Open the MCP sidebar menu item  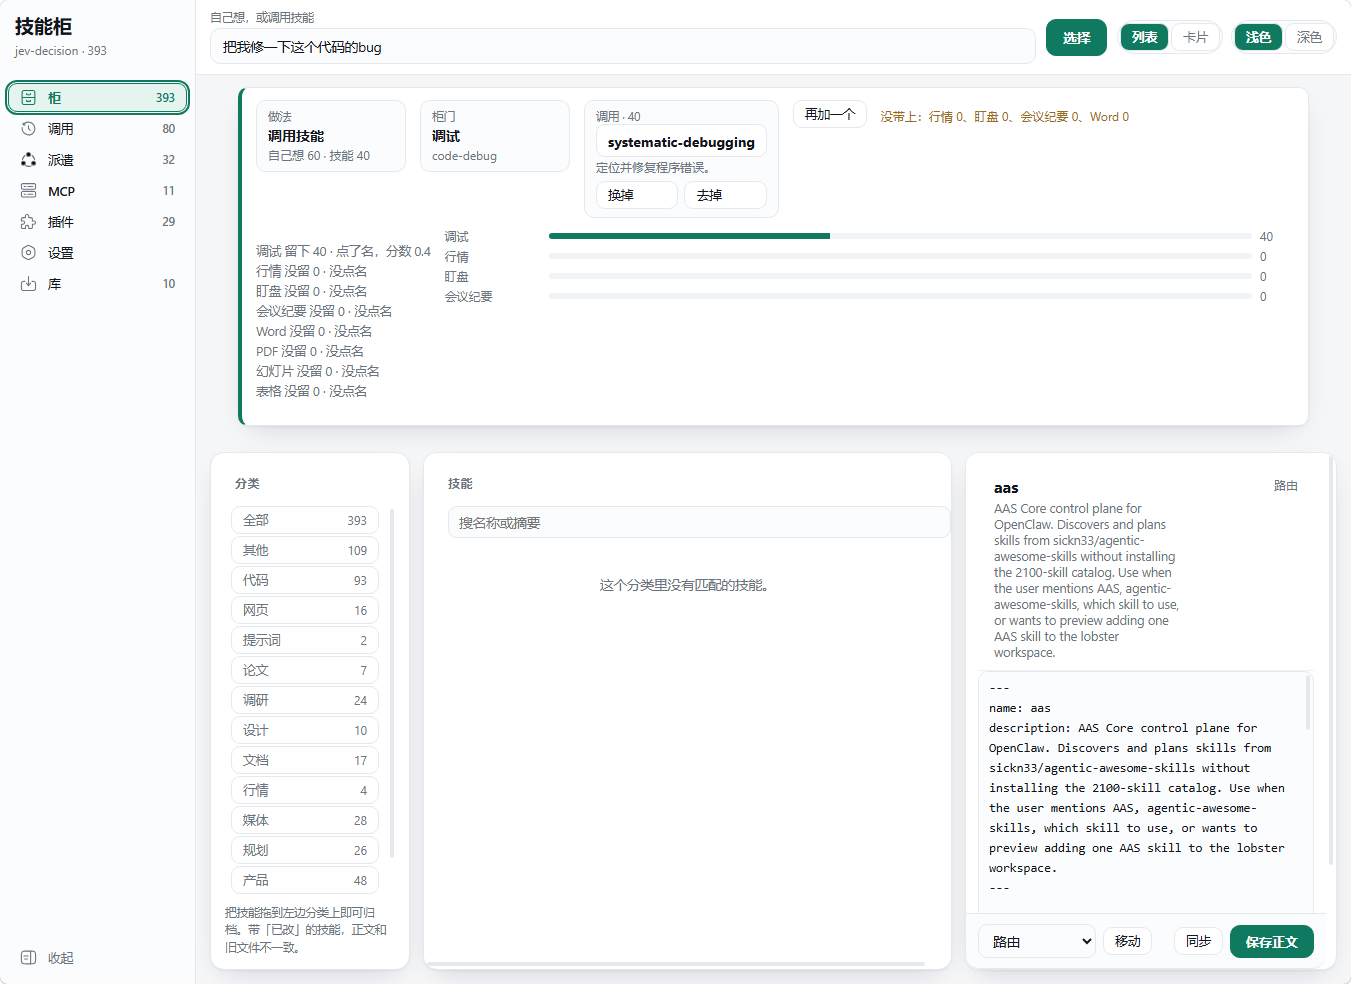click(x=98, y=191)
